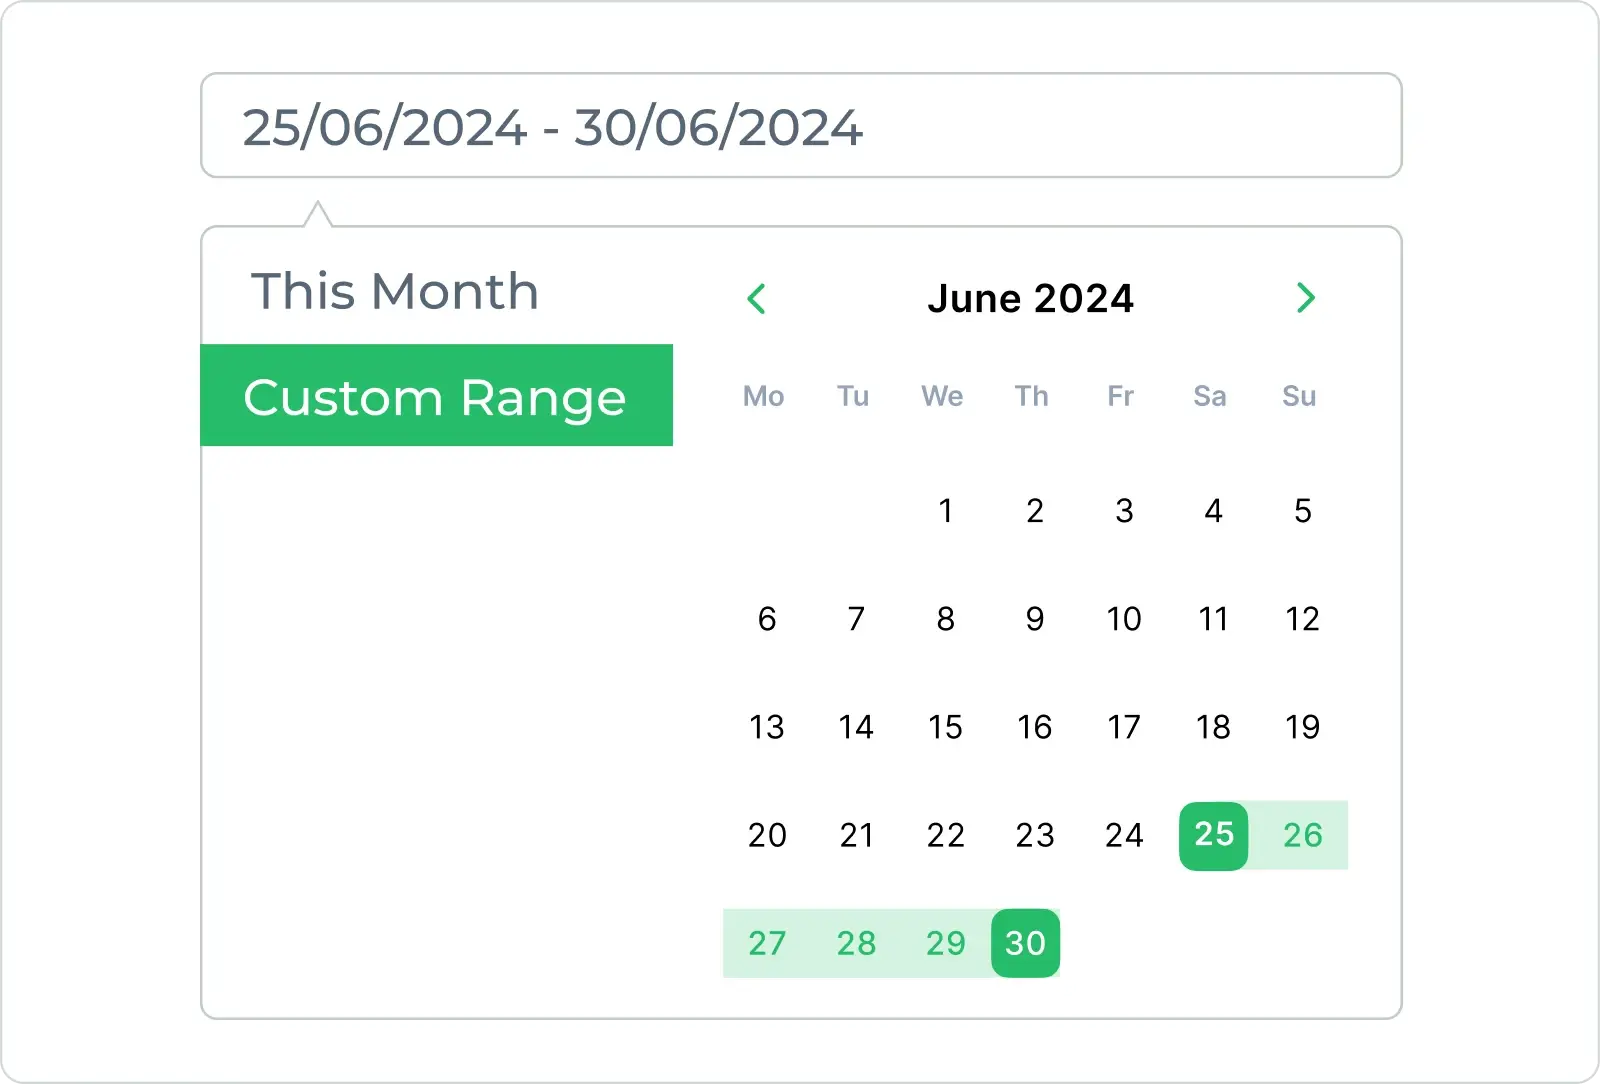Viewport: 1600px width, 1084px height.
Task: Click the Mo weekday header
Action: point(763,396)
